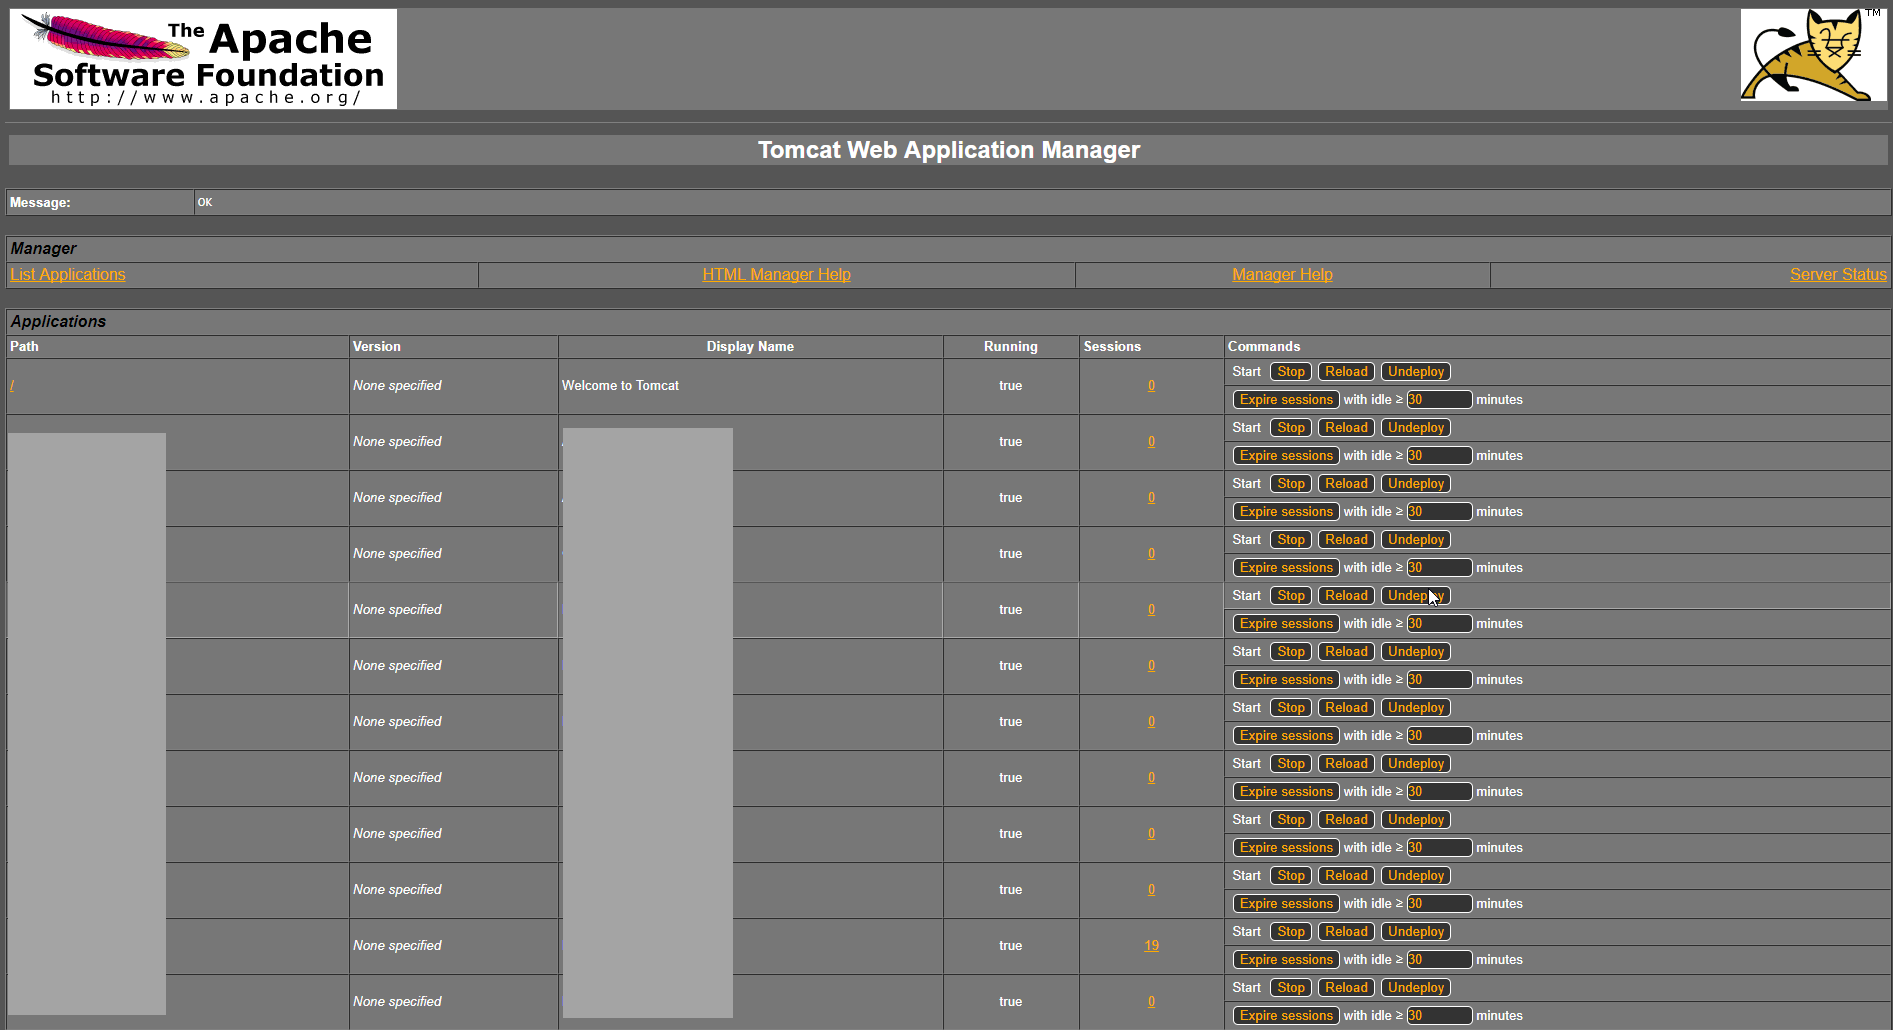Reload the Welcome to Tomcat application
This screenshot has width=1893, height=1030.
tap(1345, 371)
